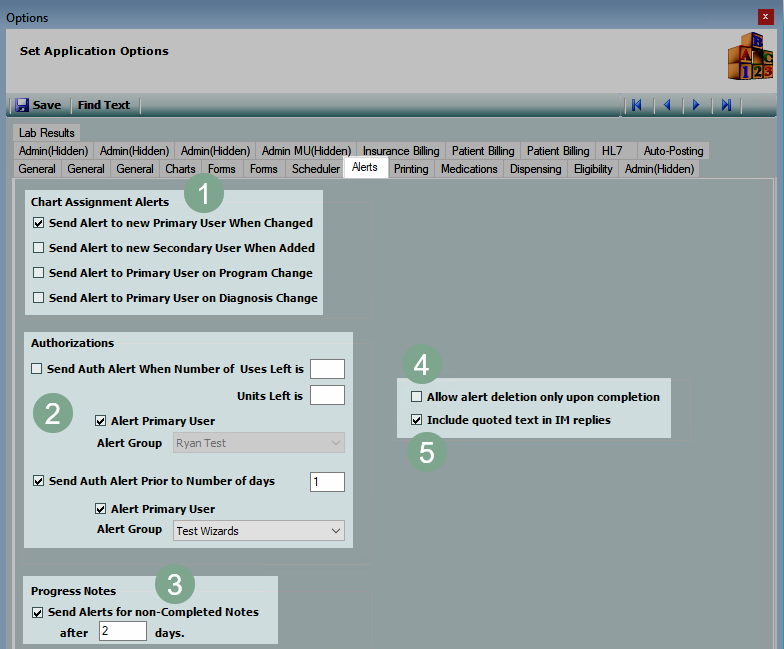This screenshot has height=649, width=784.
Task: Open the Scheduler tab
Action: [x=315, y=169]
